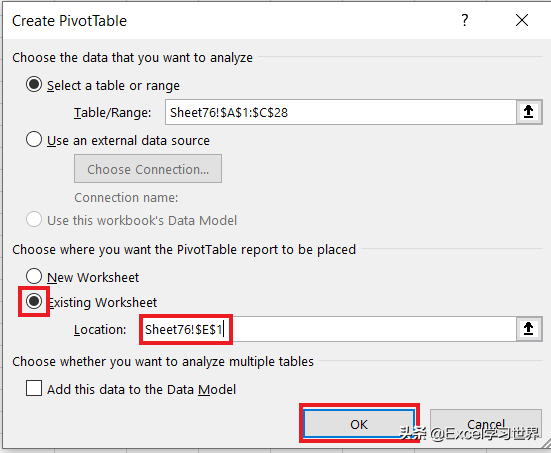Dismiss the dialog with the Cancel button

[486, 424]
